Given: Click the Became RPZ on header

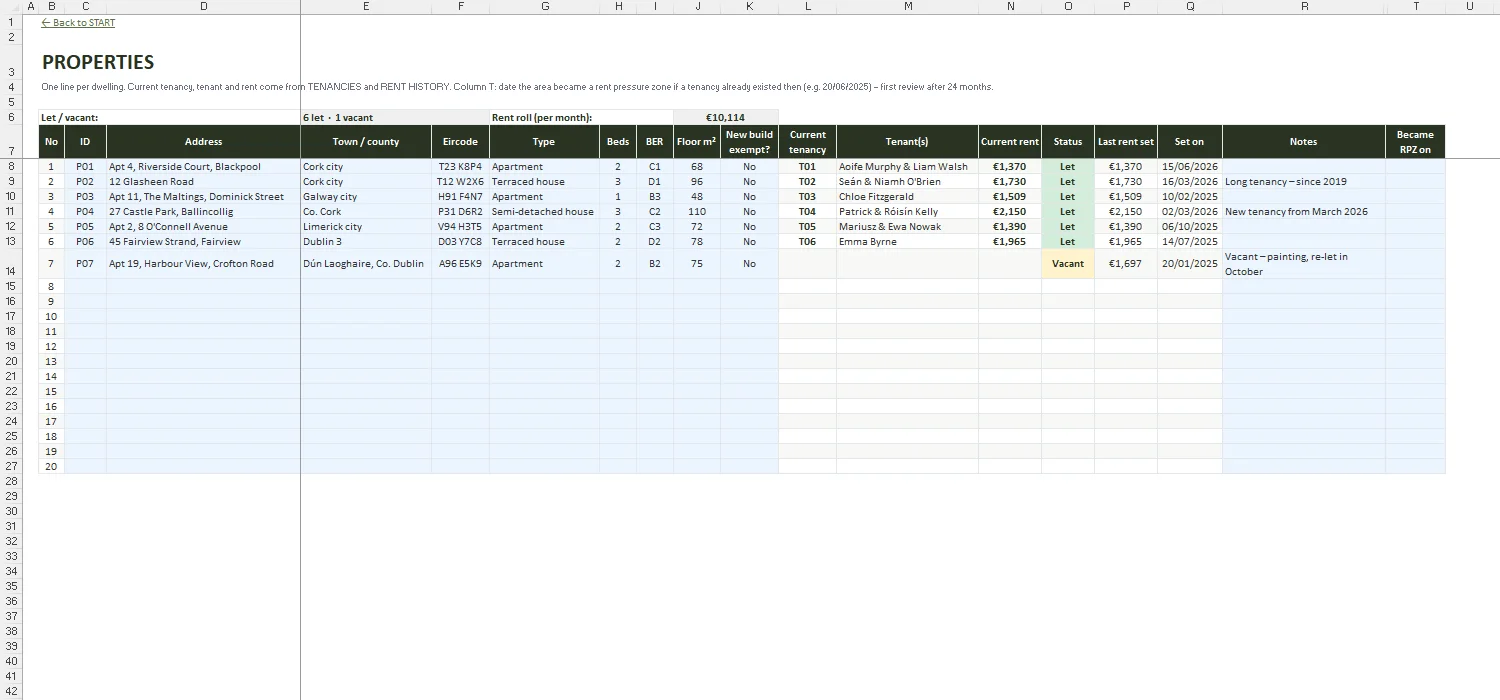Looking at the screenshot, I should pos(1415,142).
